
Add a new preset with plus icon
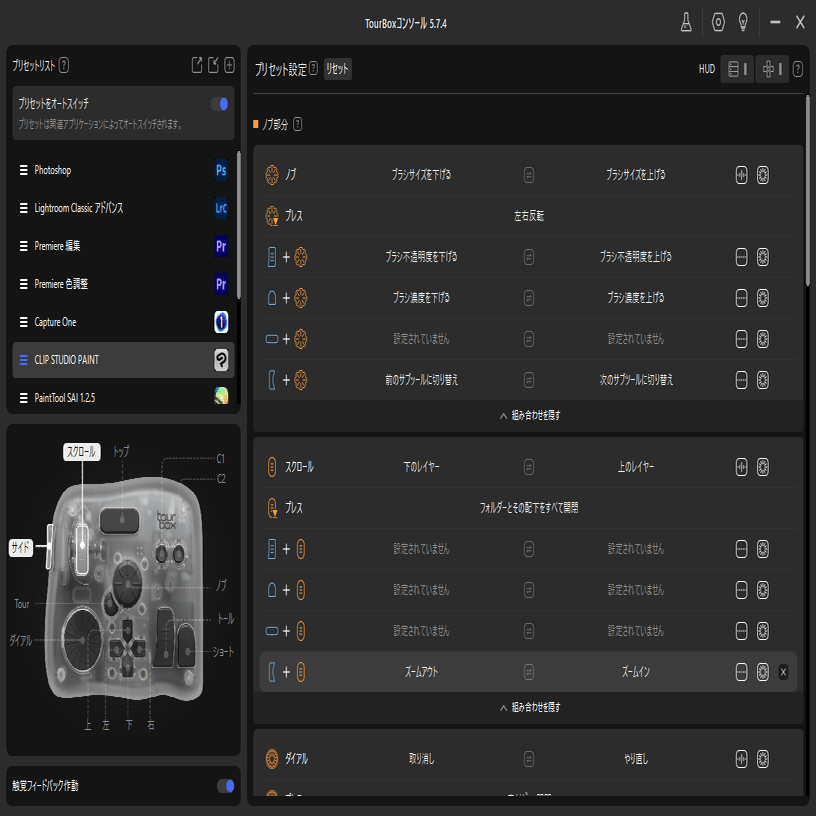[229, 65]
